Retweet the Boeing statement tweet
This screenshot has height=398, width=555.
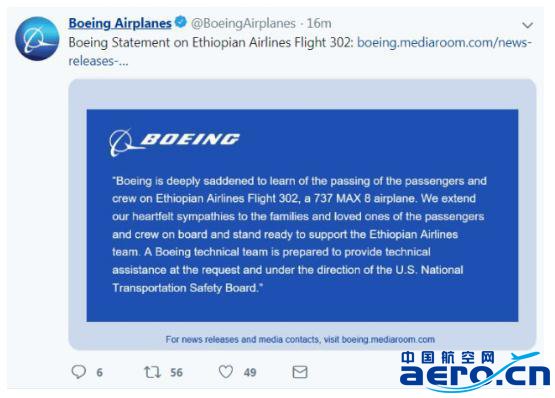click(153, 372)
